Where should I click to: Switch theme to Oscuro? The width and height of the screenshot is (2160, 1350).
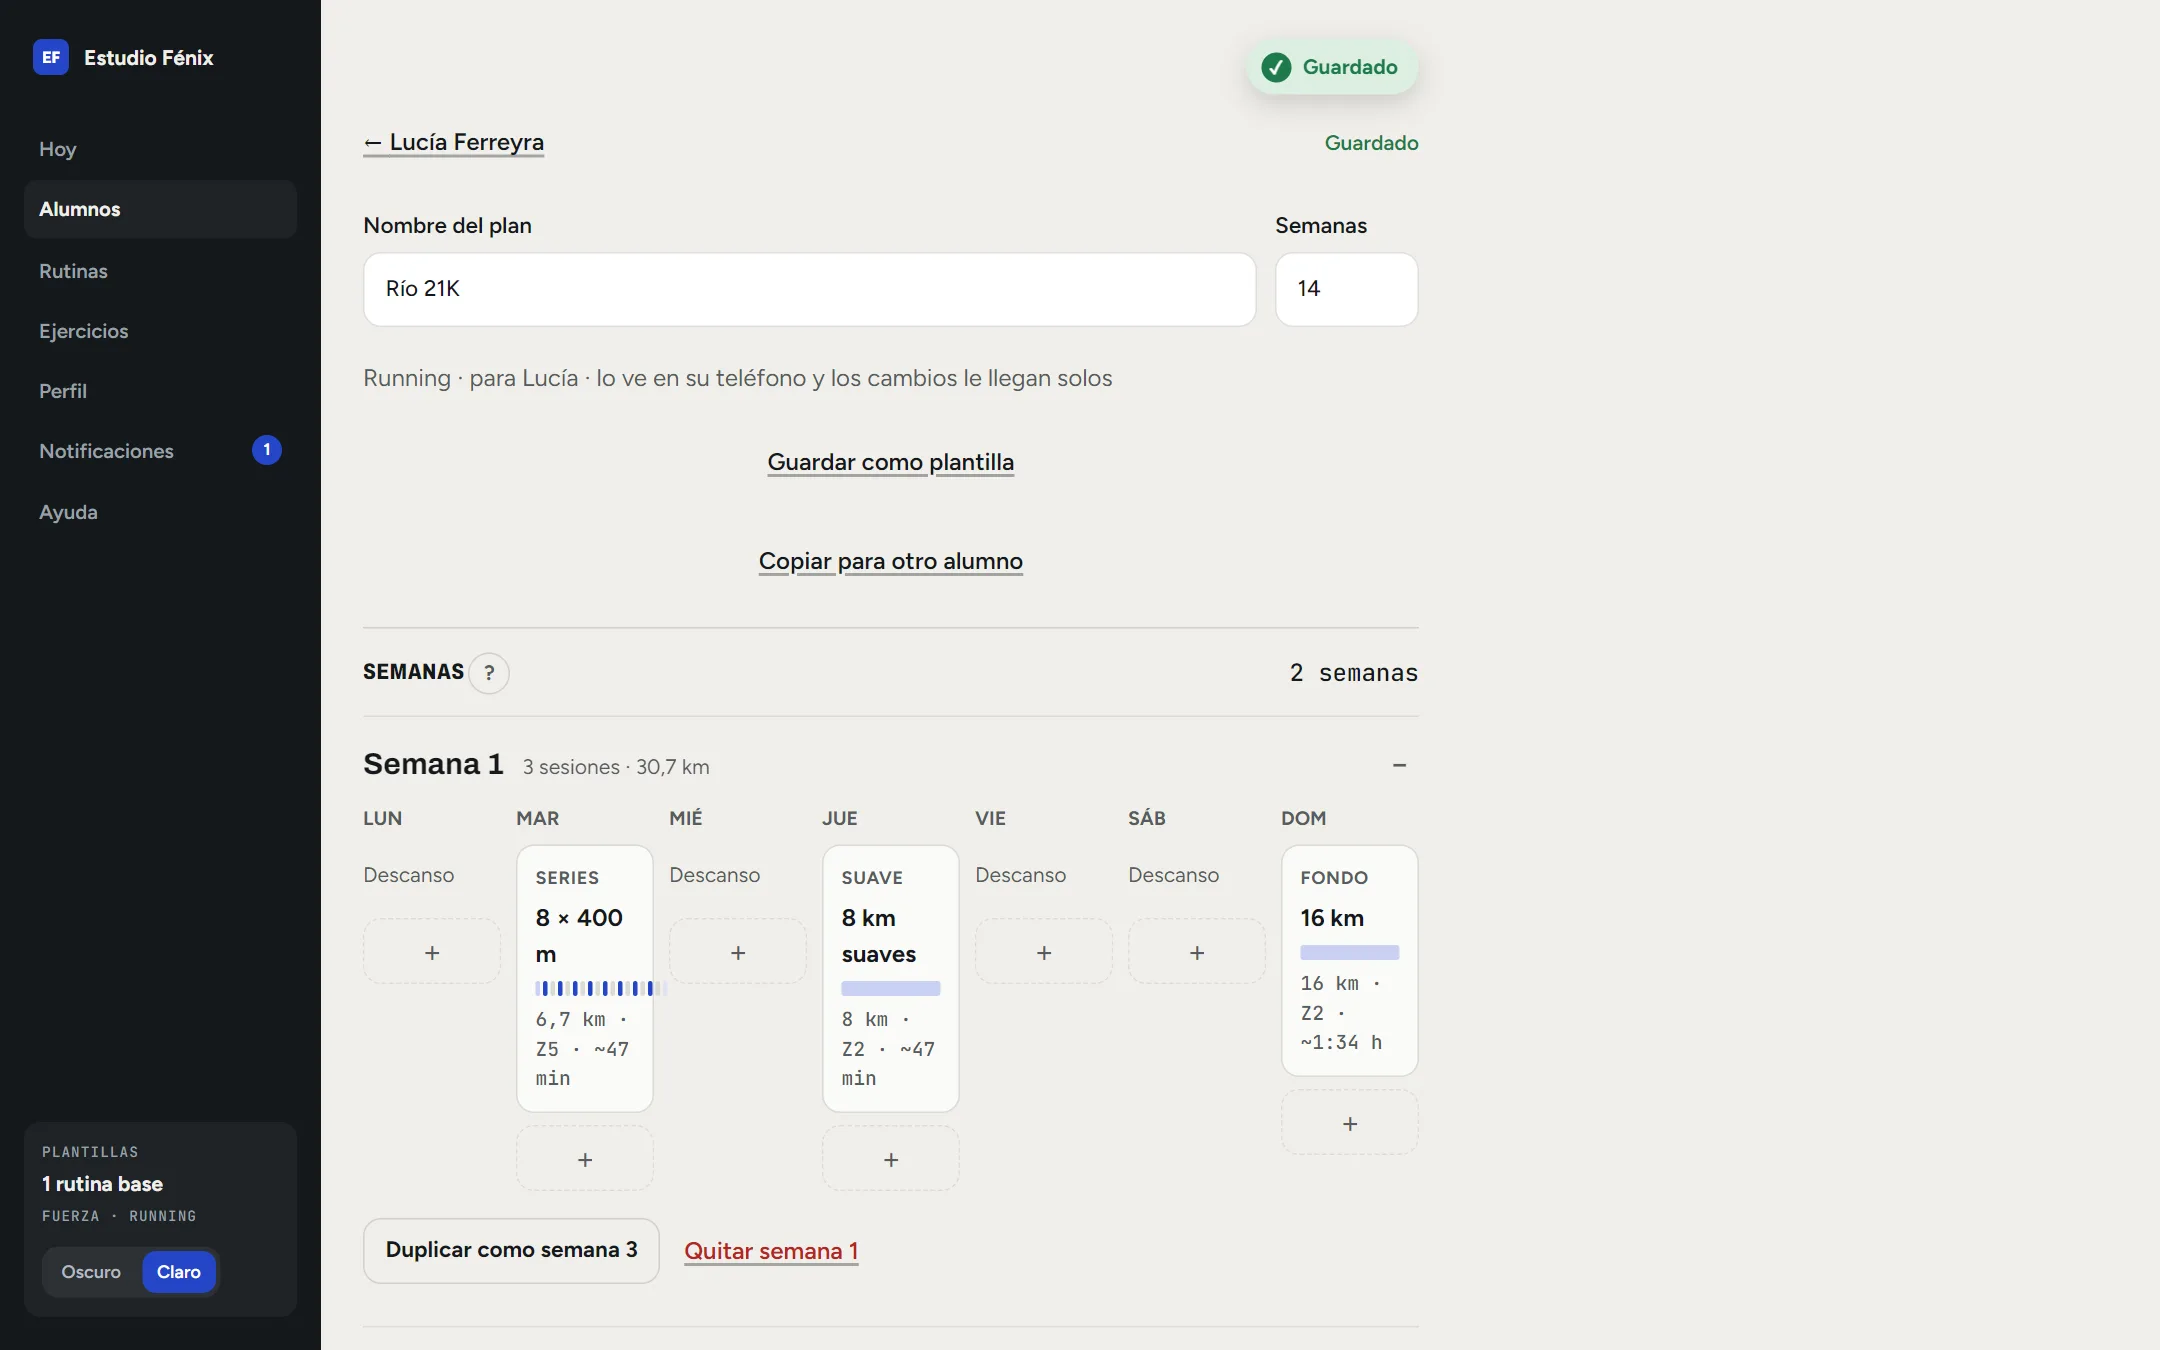91,1271
